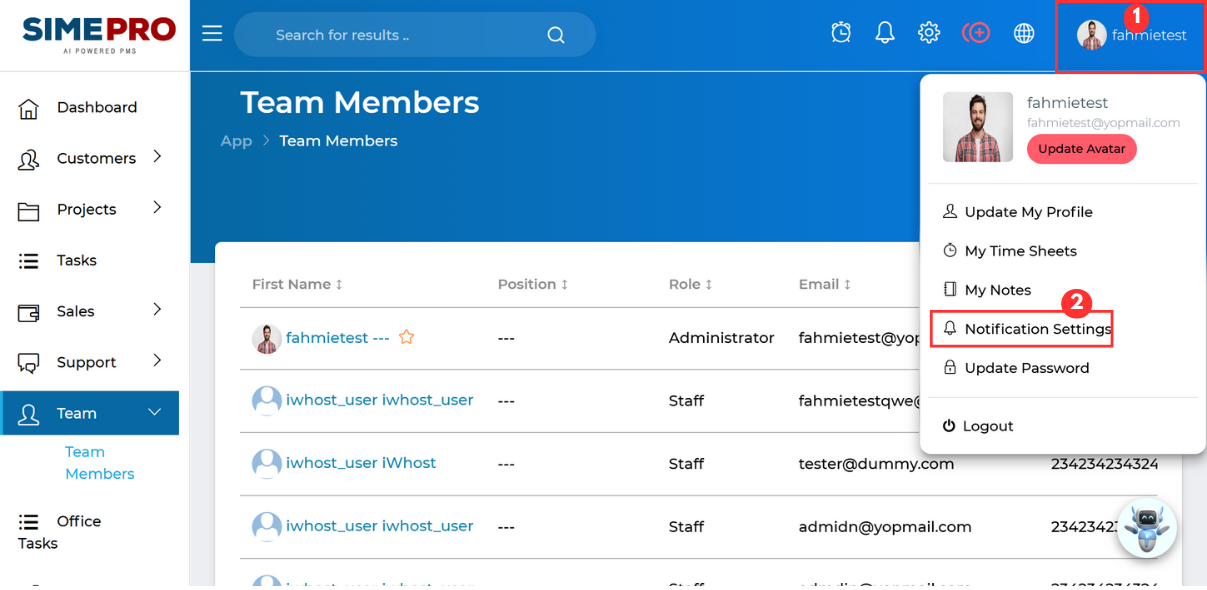
Task: Click the Projects folder icon
Action: [x=29, y=210]
